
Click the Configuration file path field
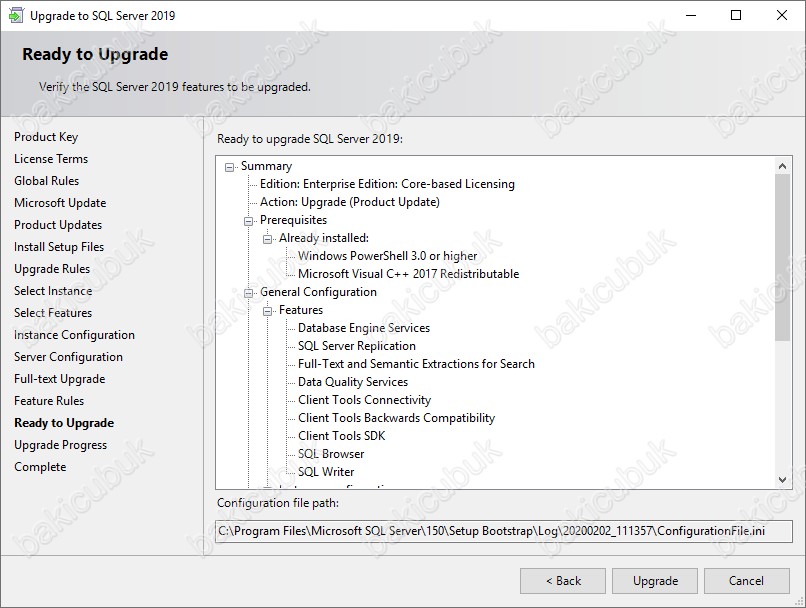504,531
